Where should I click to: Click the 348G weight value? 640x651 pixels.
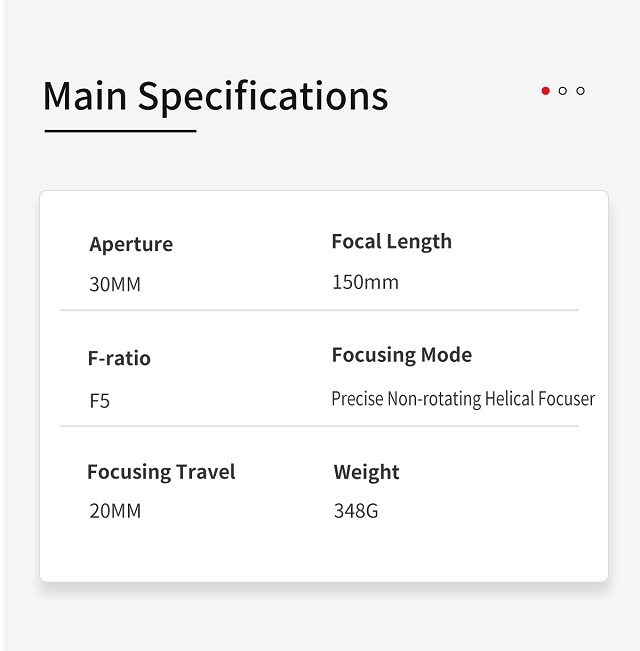pyautogui.click(x=356, y=512)
